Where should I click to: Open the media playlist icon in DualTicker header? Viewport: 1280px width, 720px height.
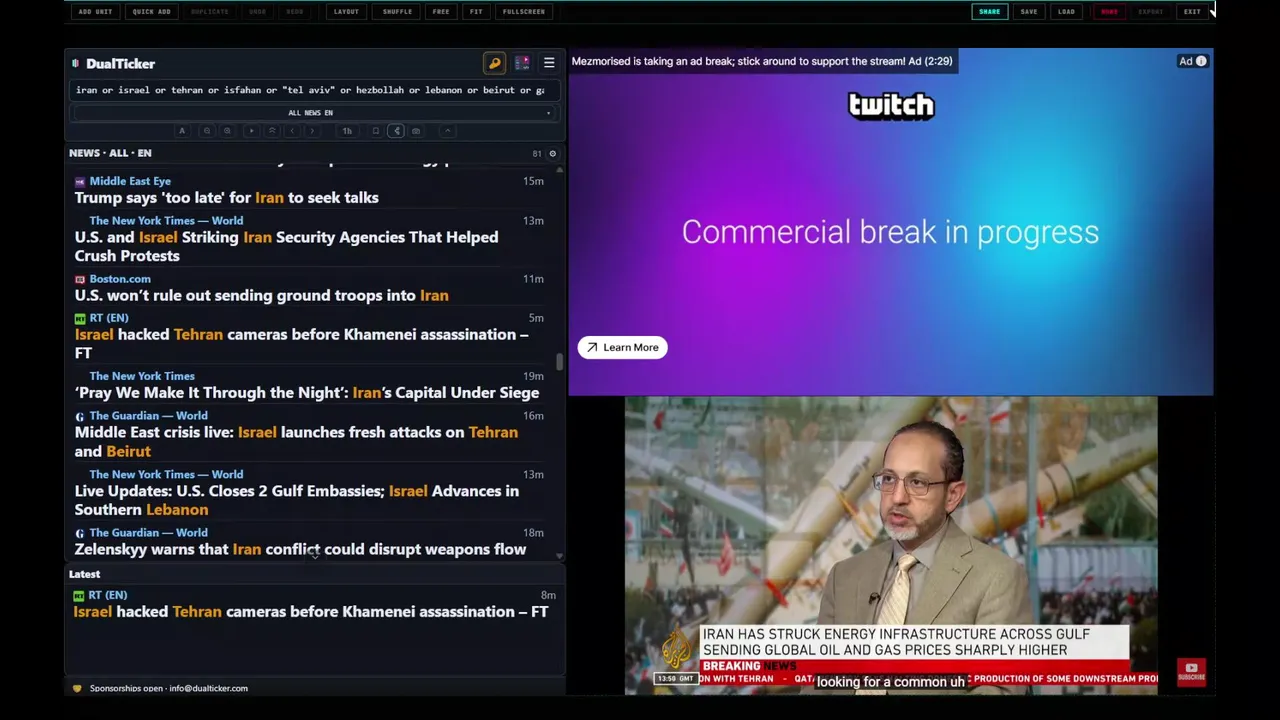click(522, 63)
